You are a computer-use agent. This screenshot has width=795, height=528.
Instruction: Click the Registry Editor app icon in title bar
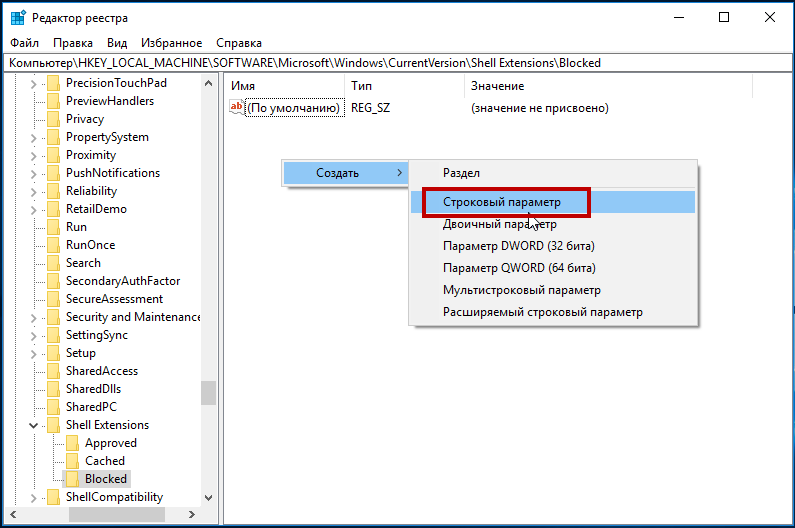[18, 18]
